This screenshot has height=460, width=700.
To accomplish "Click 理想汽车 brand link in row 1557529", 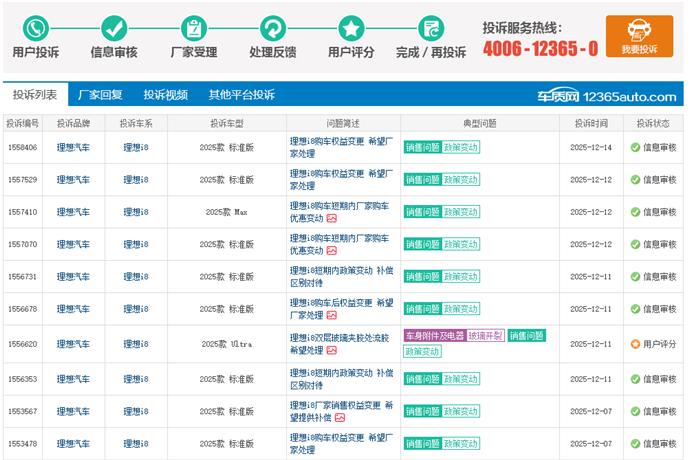I will click(73, 180).
